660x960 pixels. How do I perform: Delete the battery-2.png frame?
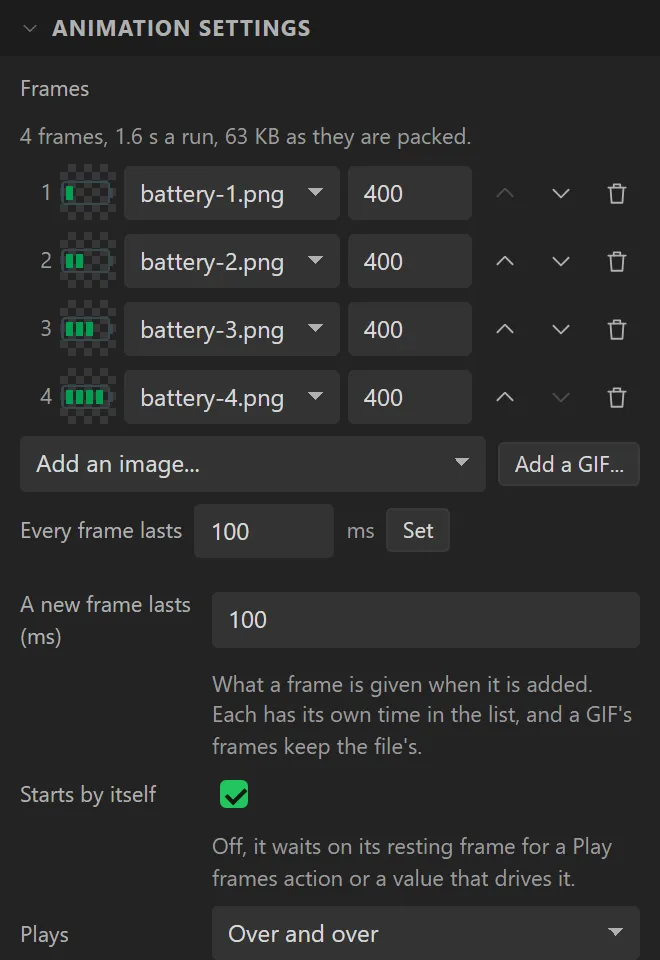(617, 261)
